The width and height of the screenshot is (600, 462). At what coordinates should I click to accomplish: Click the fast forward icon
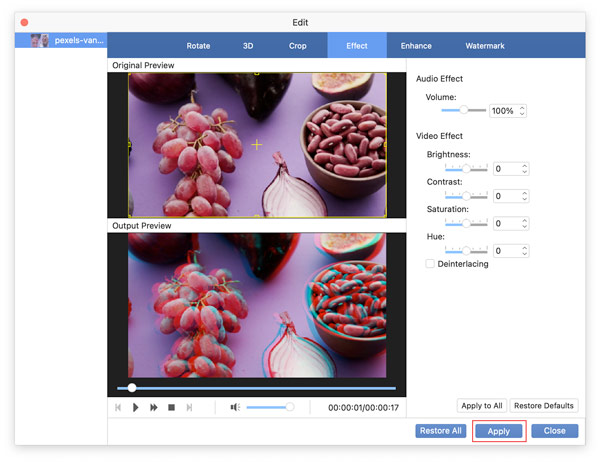click(154, 408)
